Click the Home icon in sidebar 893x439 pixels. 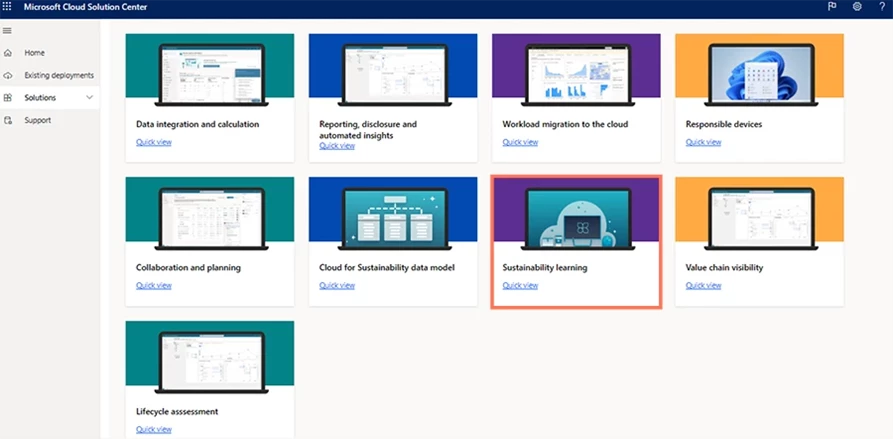point(8,52)
